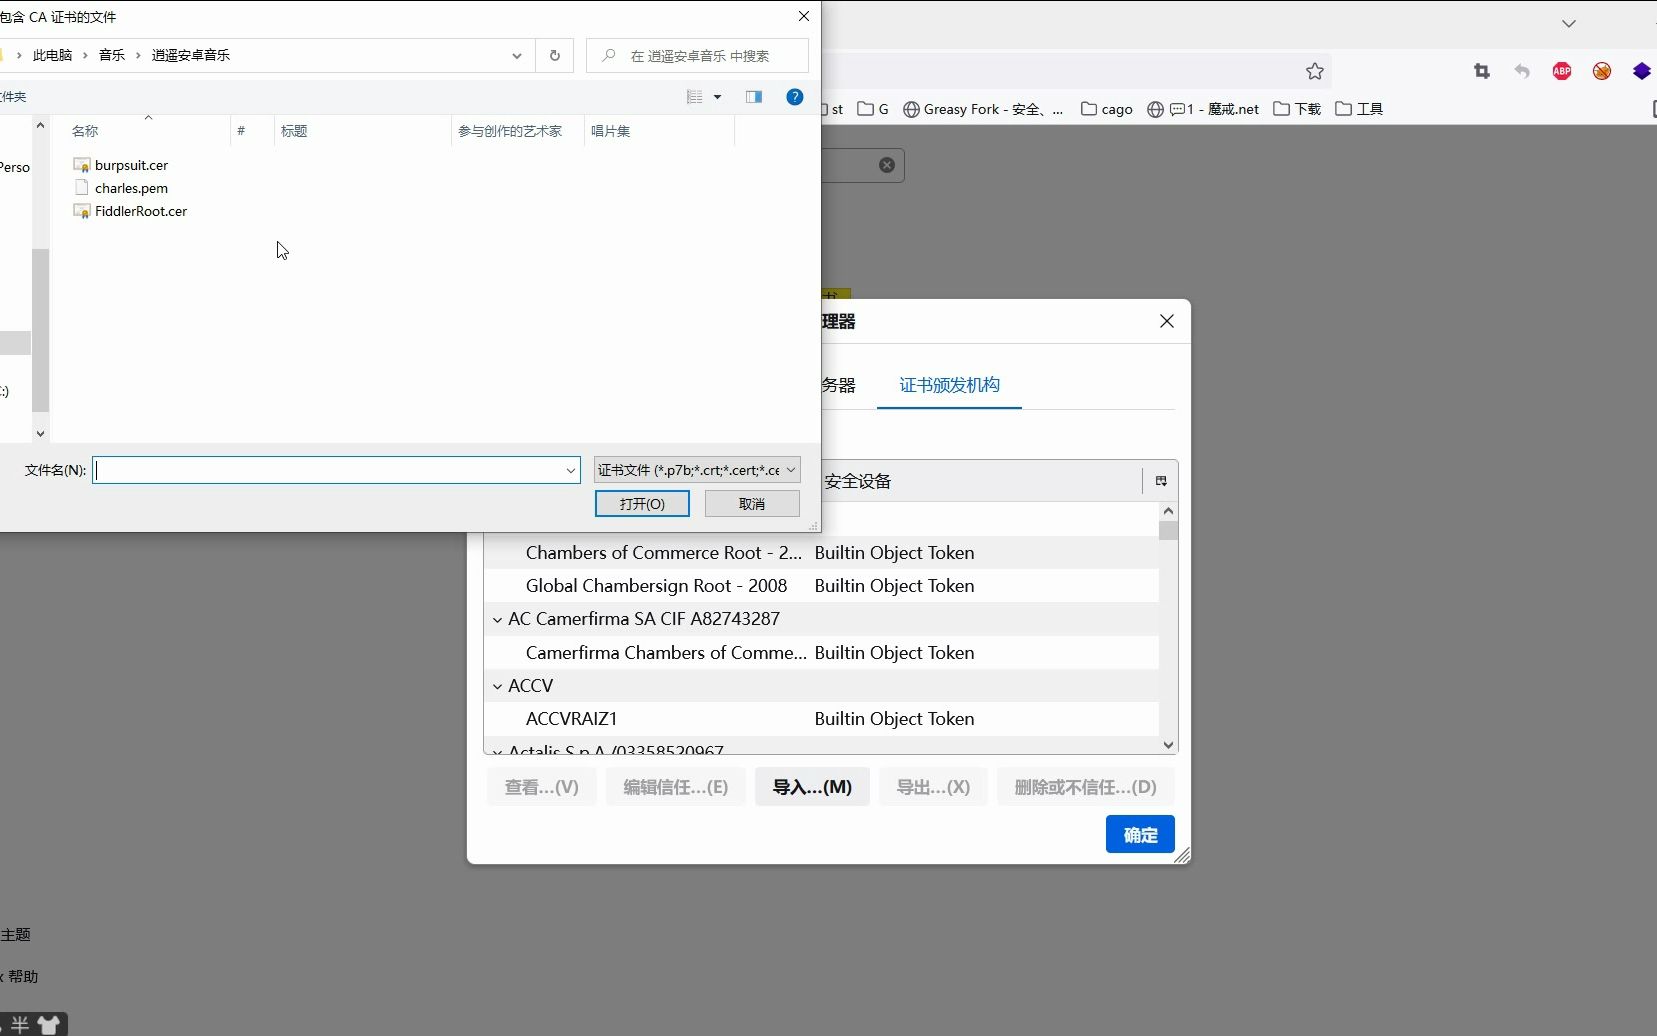Open the address path history dropdown

(517, 56)
